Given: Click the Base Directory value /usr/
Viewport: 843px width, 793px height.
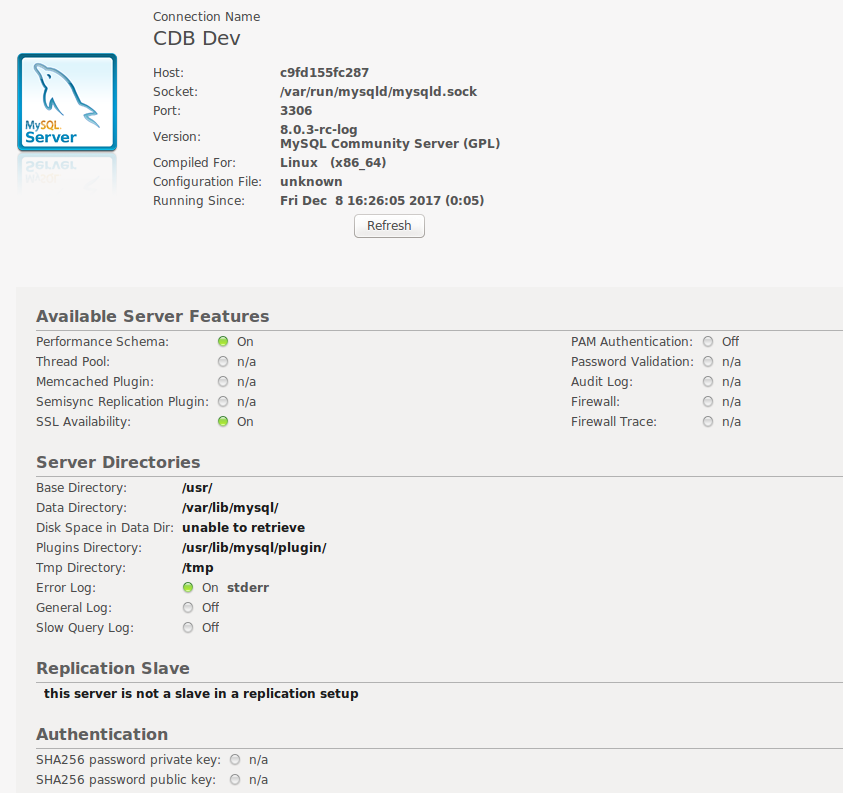Looking at the screenshot, I should coord(197,488).
